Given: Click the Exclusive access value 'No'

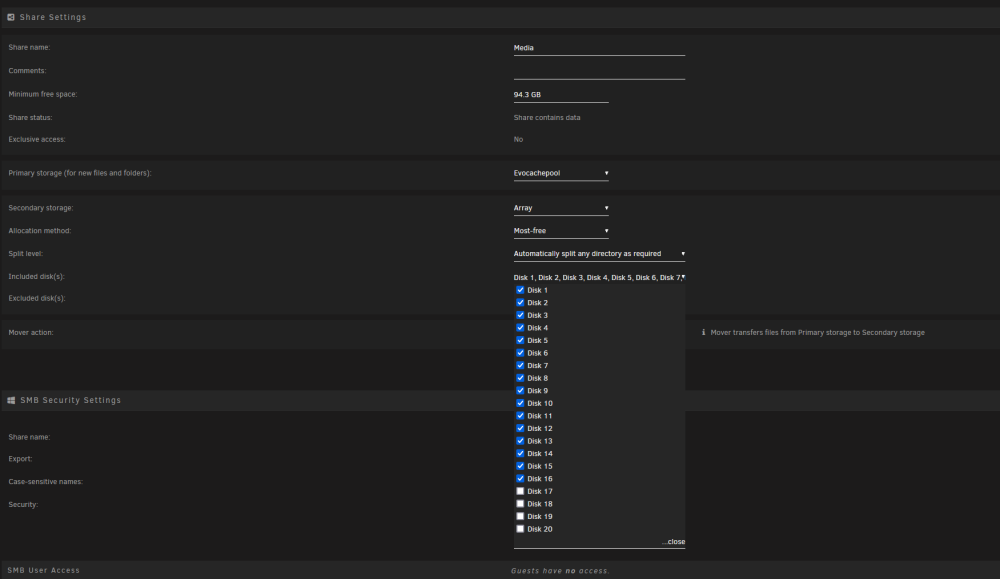Looking at the screenshot, I should click(518, 139).
